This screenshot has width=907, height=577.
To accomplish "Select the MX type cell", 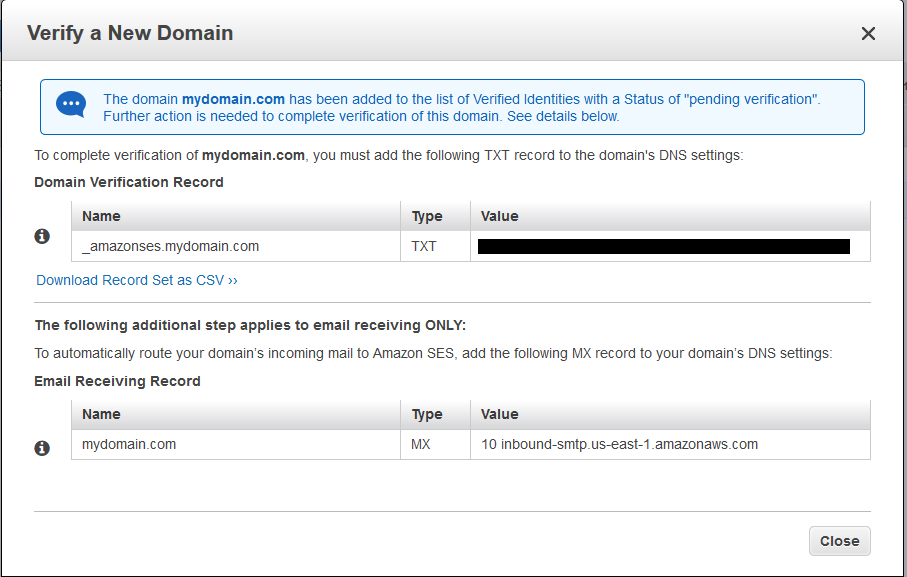I will pyautogui.click(x=435, y=445).
